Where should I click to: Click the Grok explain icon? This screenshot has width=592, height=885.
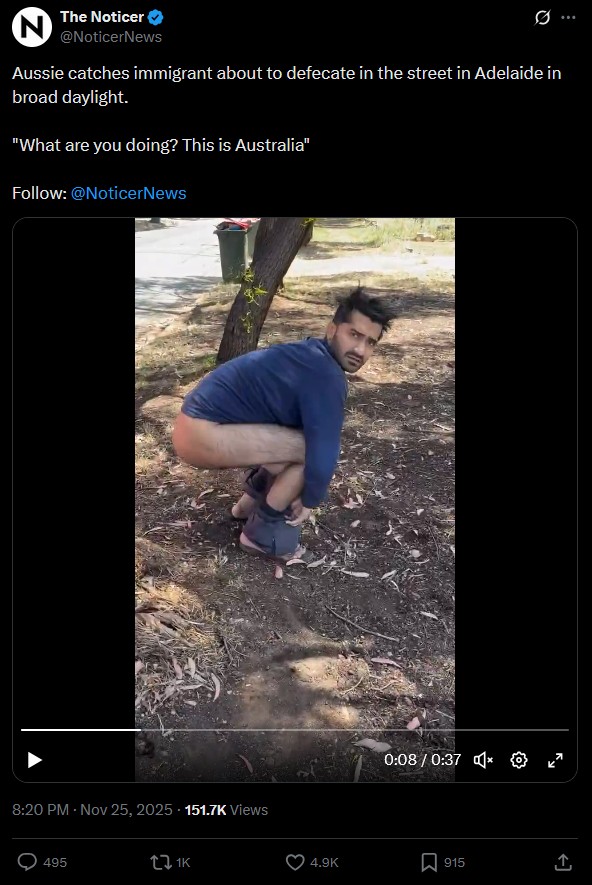coord(542,18)
